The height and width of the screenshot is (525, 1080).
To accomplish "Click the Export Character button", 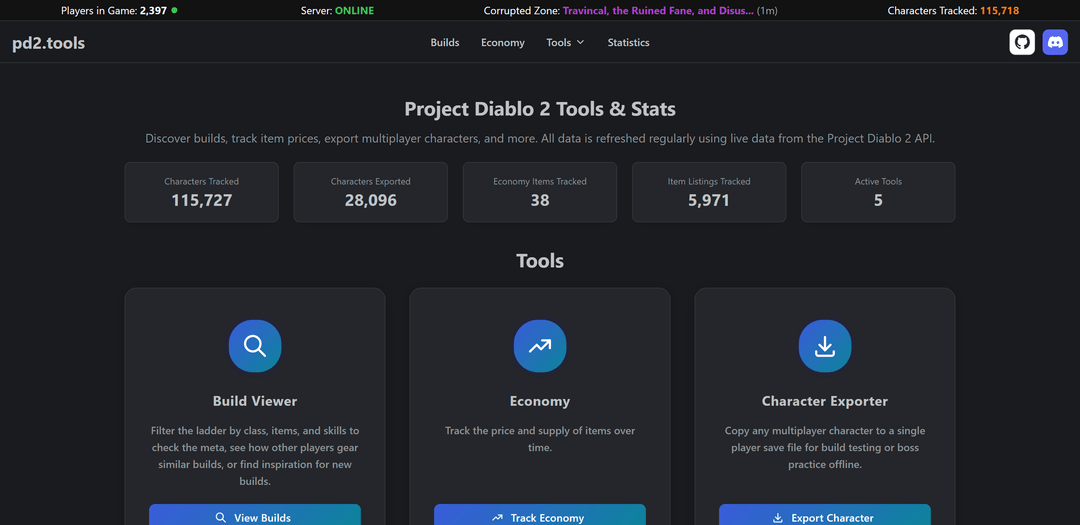I will pos(825,515).
